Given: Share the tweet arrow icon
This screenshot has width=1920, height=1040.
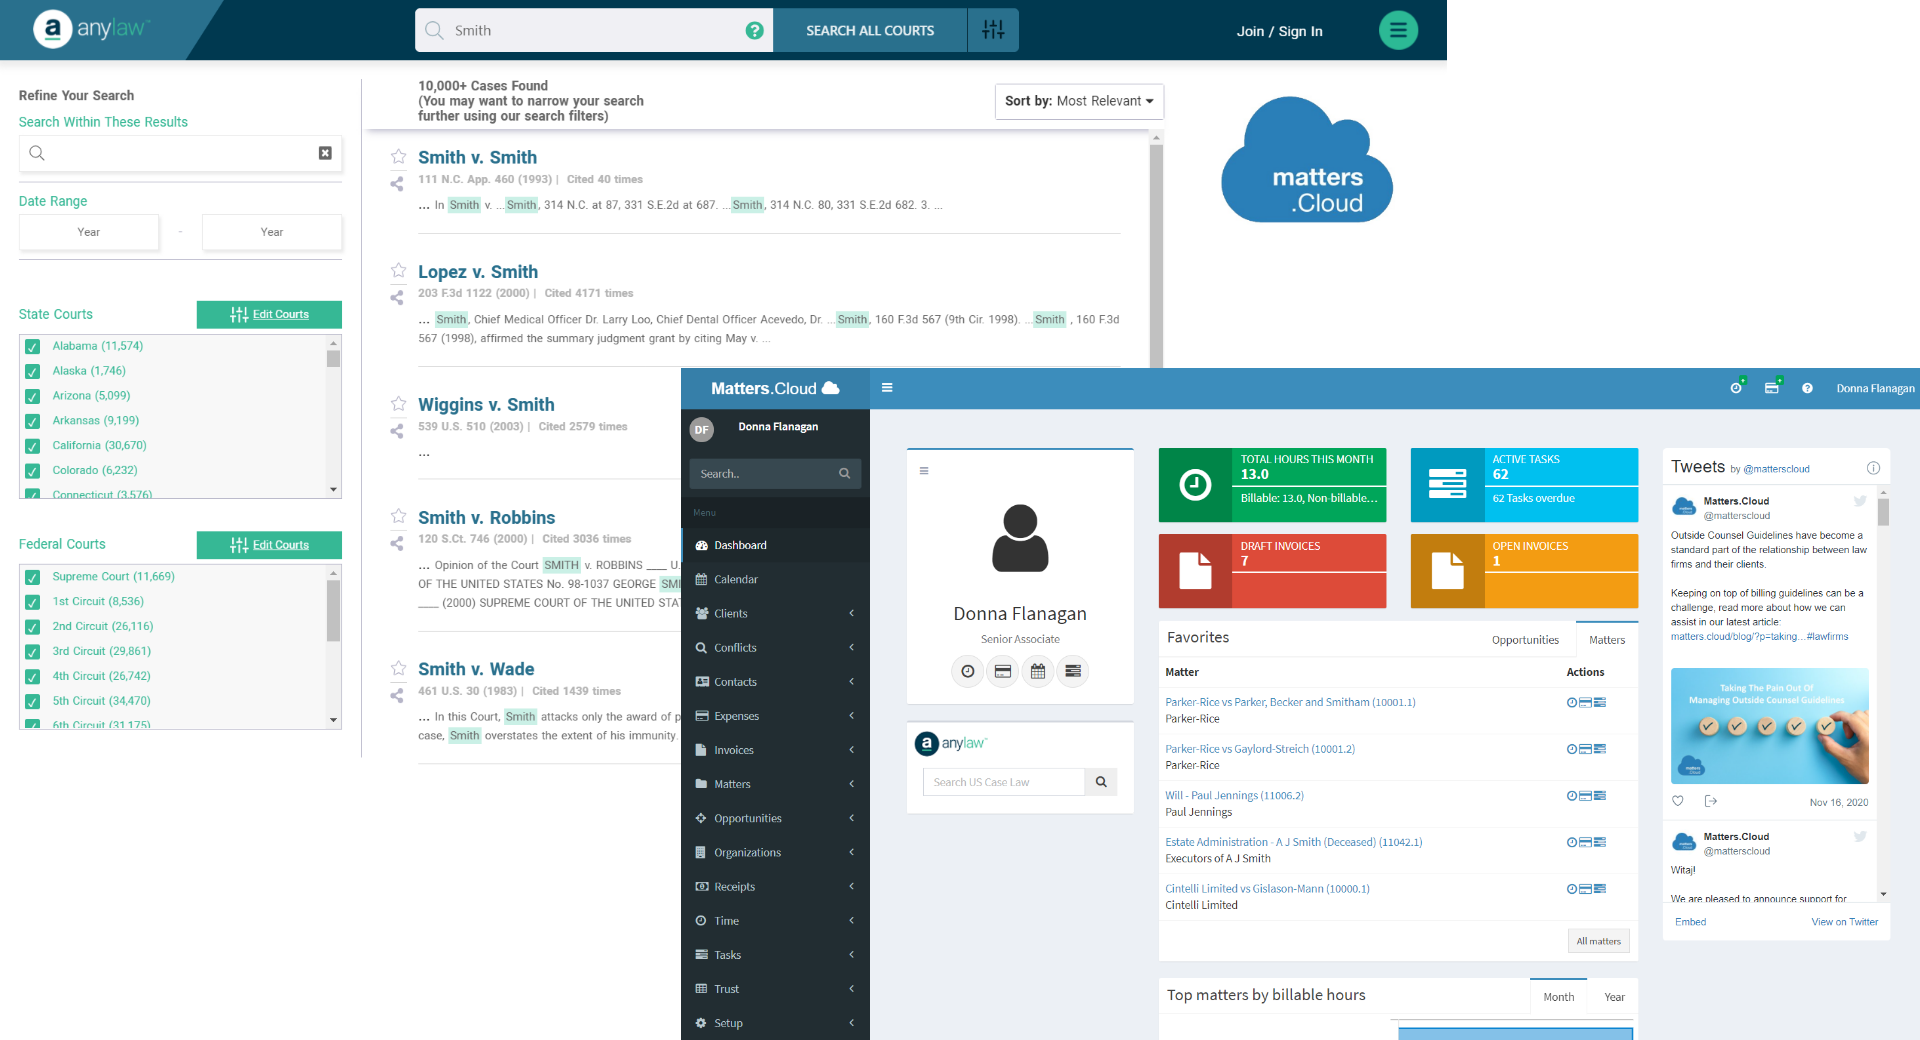Looking at the screenshot, I should pyautogui.click(x=1711, y=801).
